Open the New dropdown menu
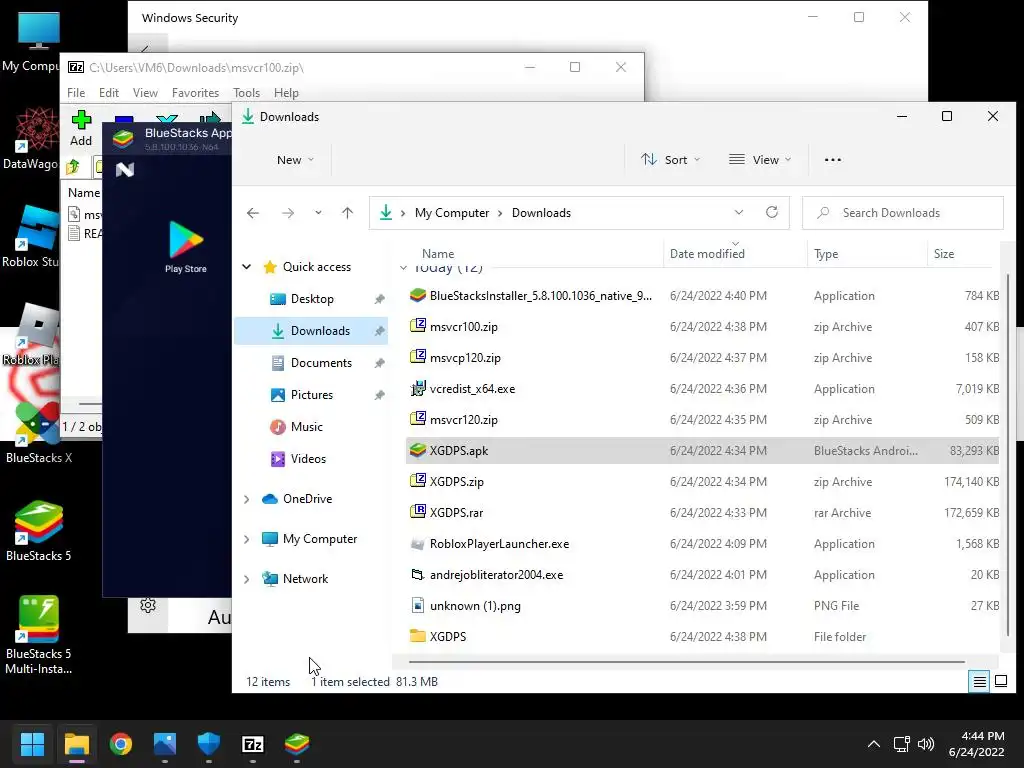 coord(295,160)
